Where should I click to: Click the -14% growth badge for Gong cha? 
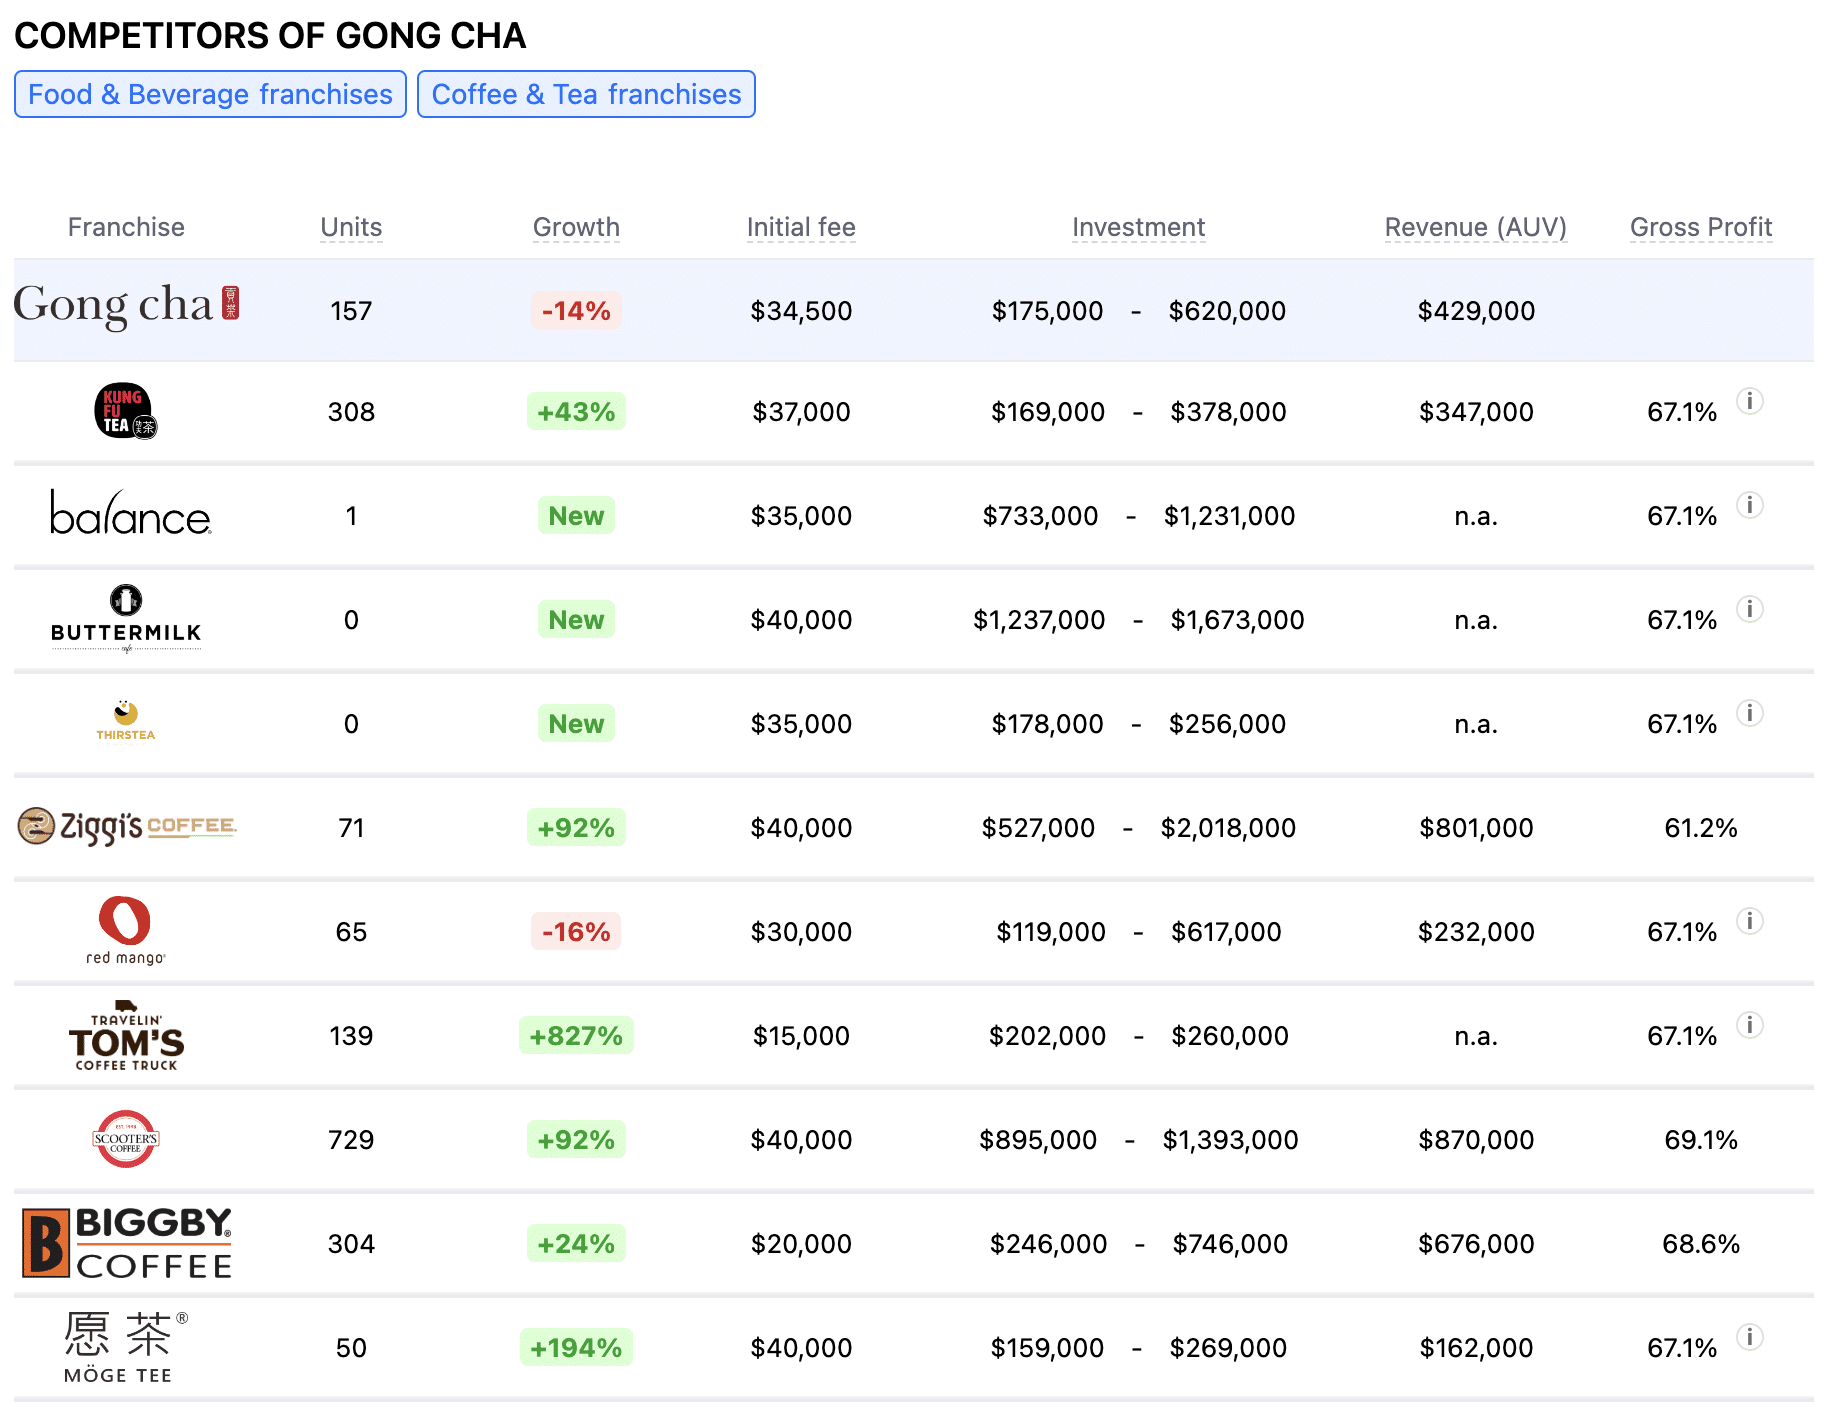[x=576, y=311]
